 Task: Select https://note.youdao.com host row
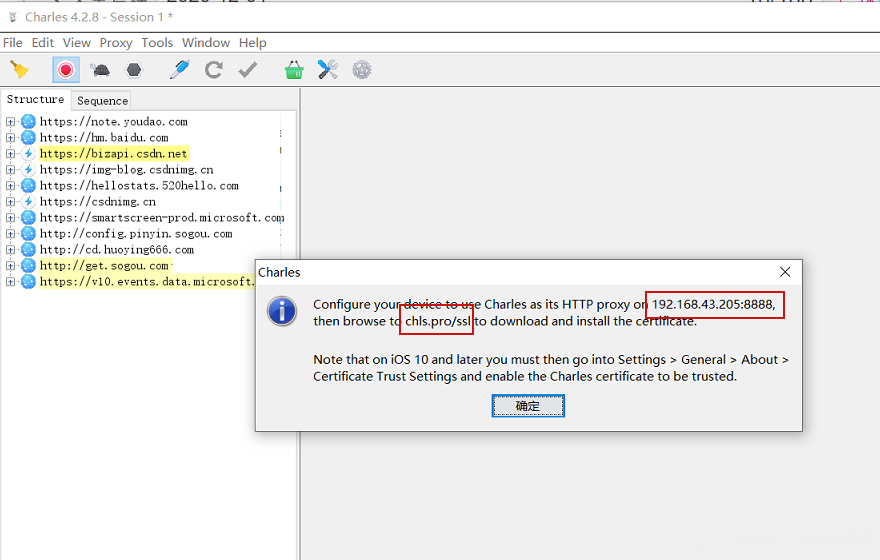pyautogui.click(x=114, y=121)
